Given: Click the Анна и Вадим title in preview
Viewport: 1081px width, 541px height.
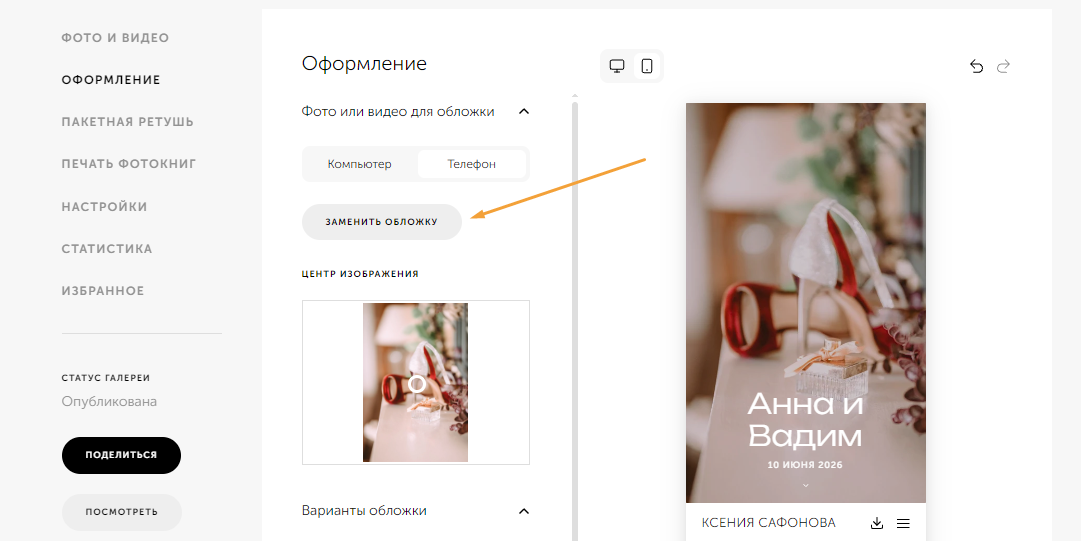Looking at the screenshot, I should point(805,420).
